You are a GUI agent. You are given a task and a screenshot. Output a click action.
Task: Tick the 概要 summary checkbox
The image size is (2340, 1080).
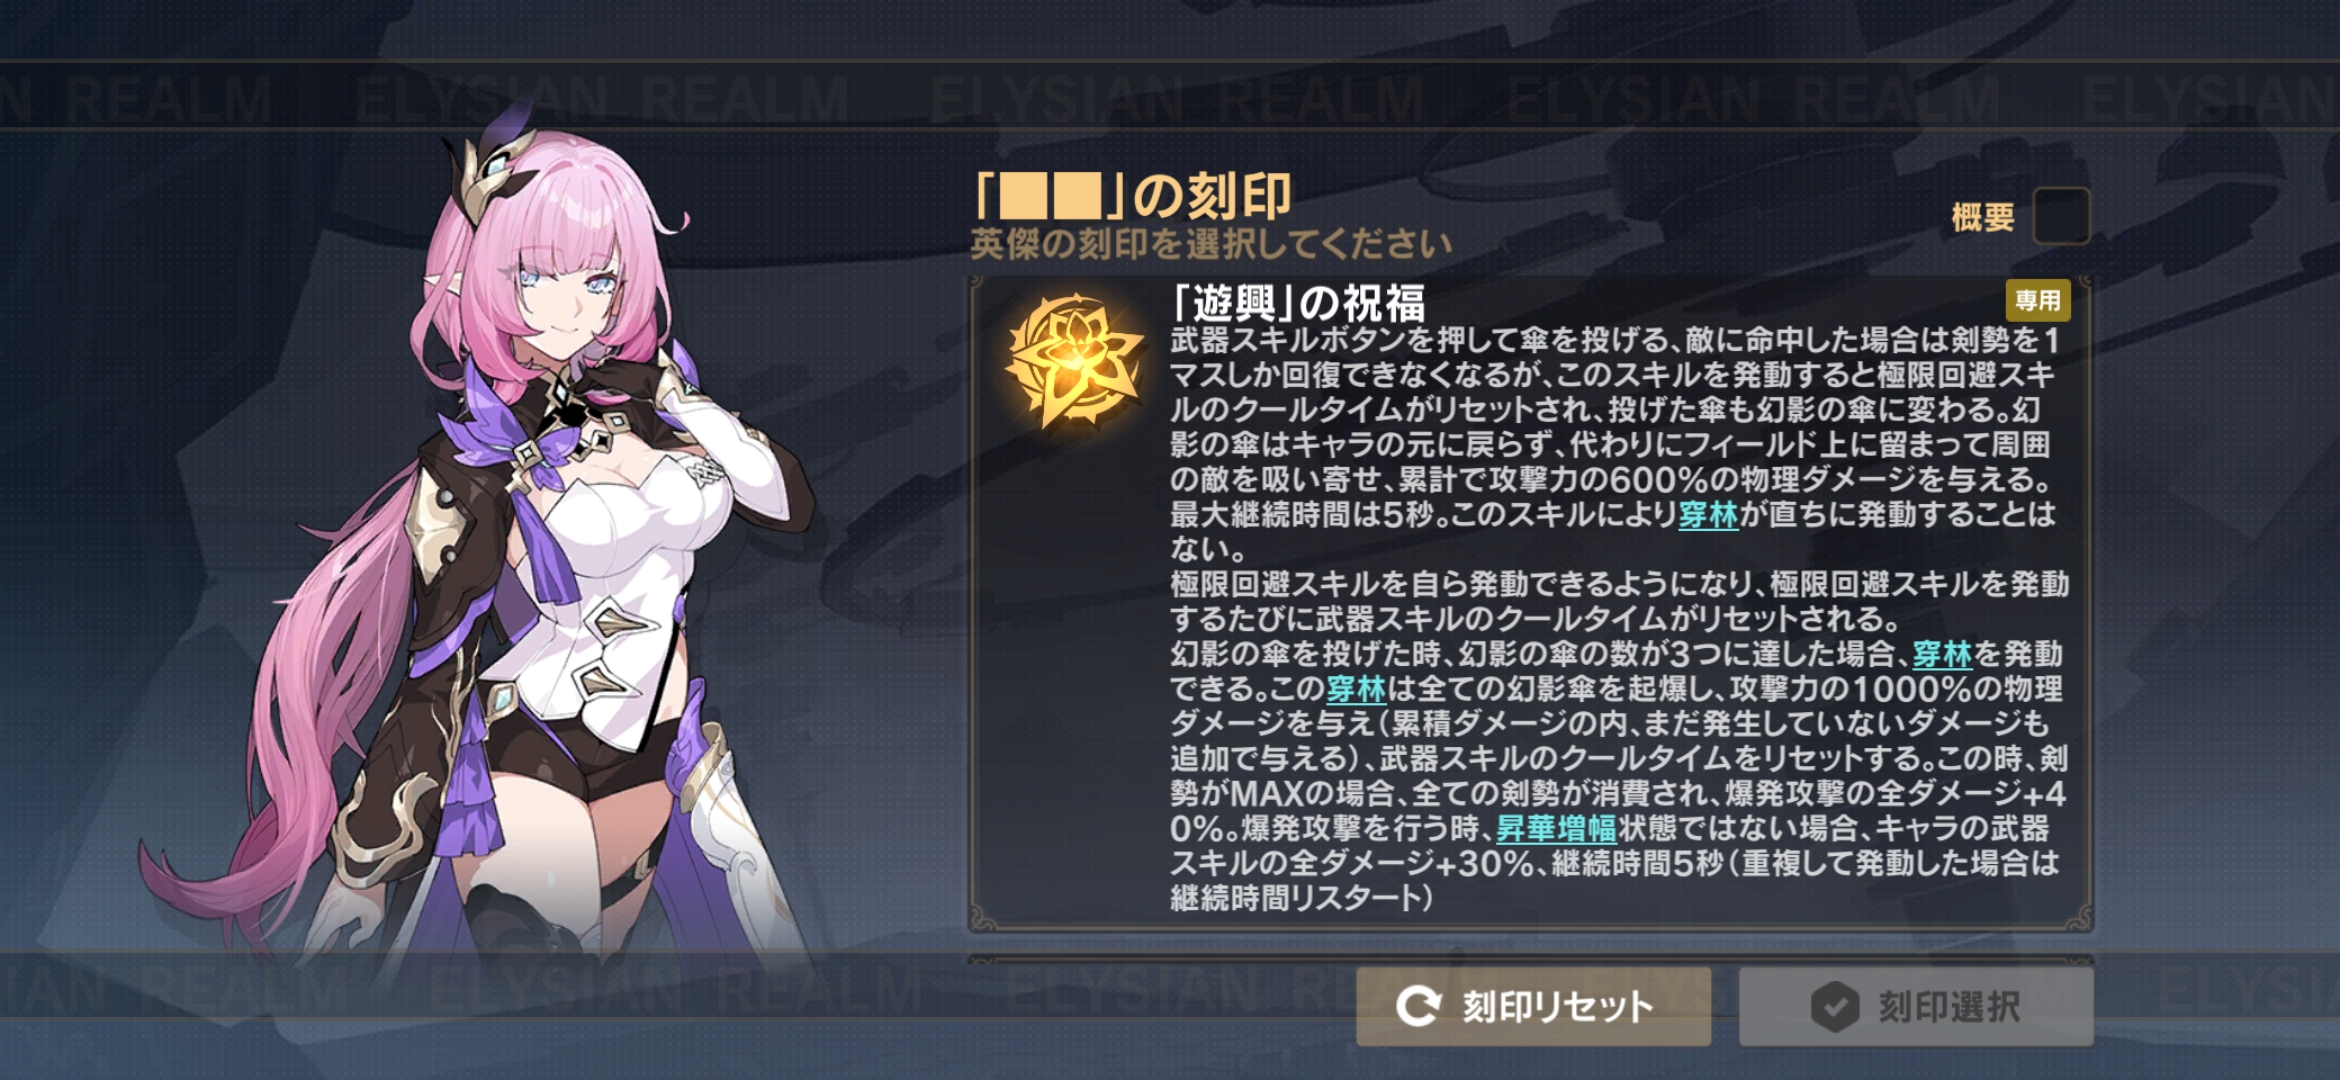2061,216
